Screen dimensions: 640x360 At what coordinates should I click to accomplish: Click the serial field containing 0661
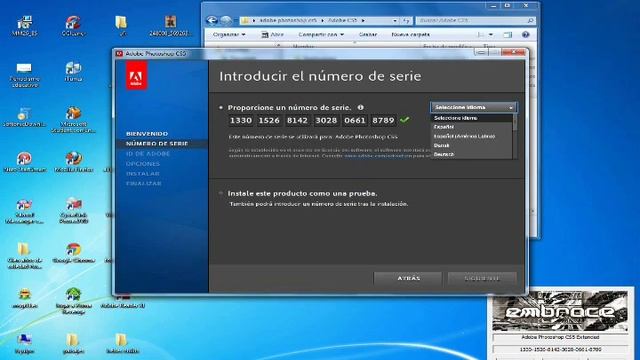(354, 120)
